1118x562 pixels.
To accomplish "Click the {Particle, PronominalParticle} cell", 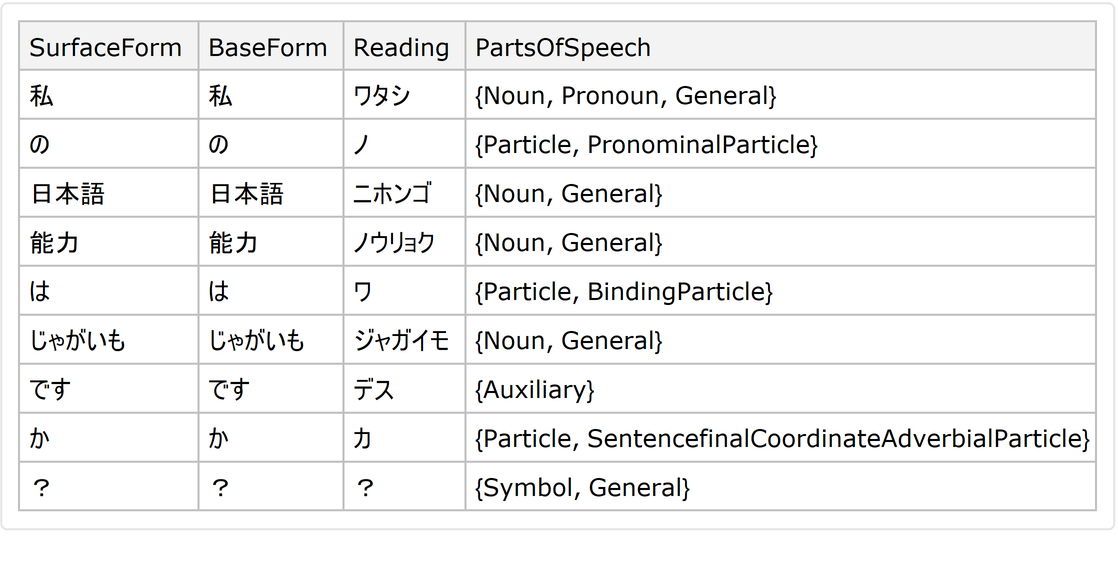I will click(x=647, y=145).
